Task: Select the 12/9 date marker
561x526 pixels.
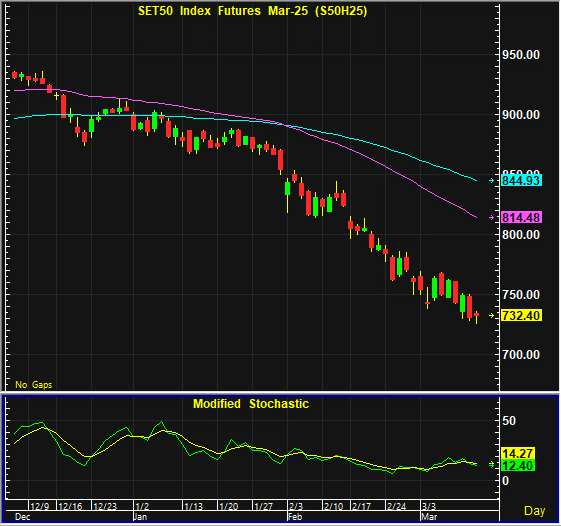Action: [39, 506]
